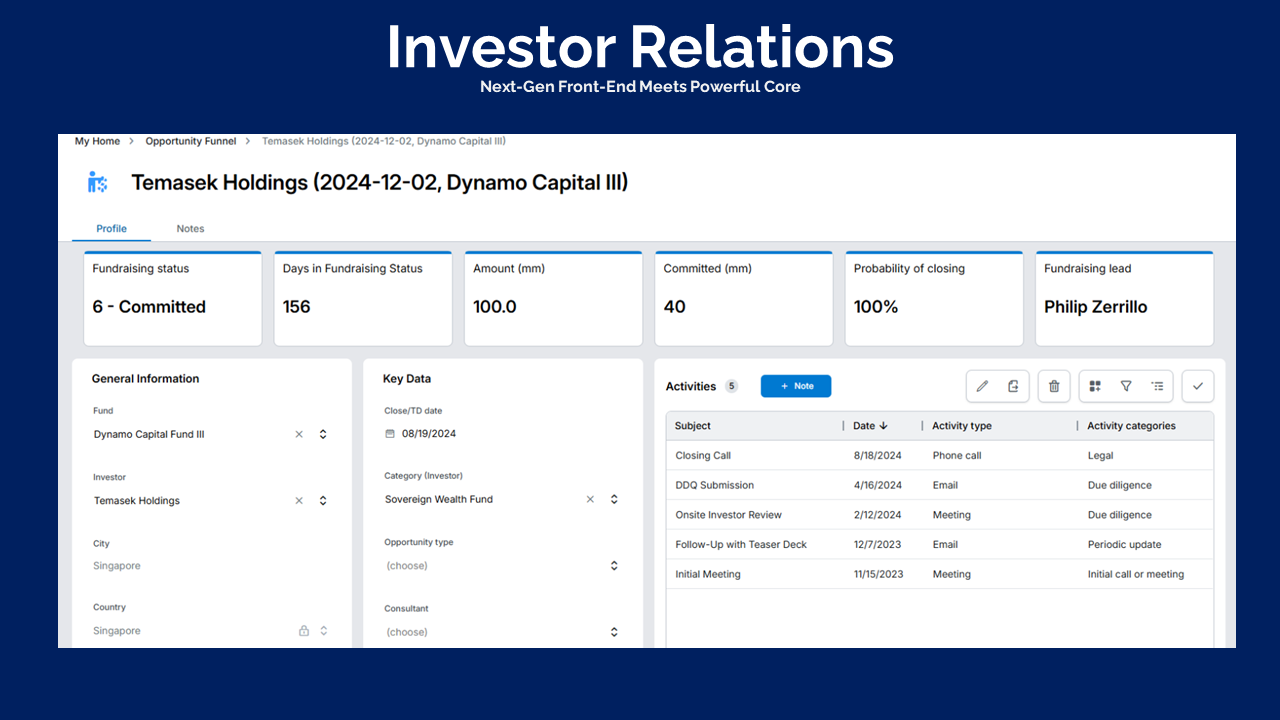Switch to the Notes tab
This screenshot has height=720, width=1280.
(190, 228)
